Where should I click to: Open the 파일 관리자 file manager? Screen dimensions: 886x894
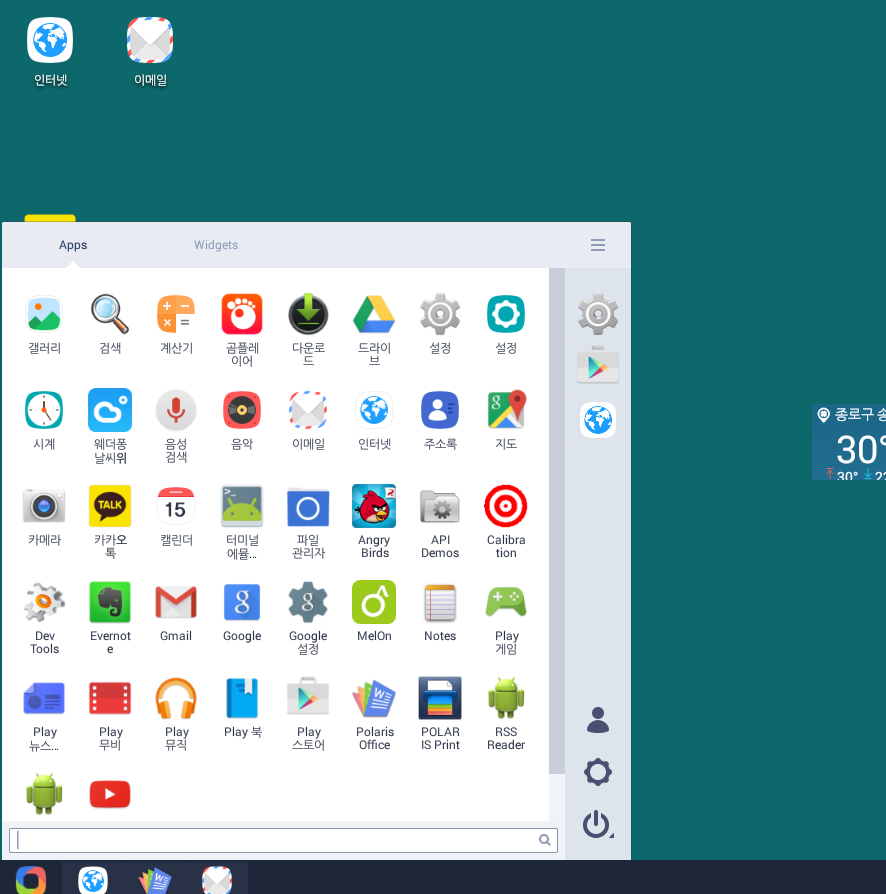[308, 507]
